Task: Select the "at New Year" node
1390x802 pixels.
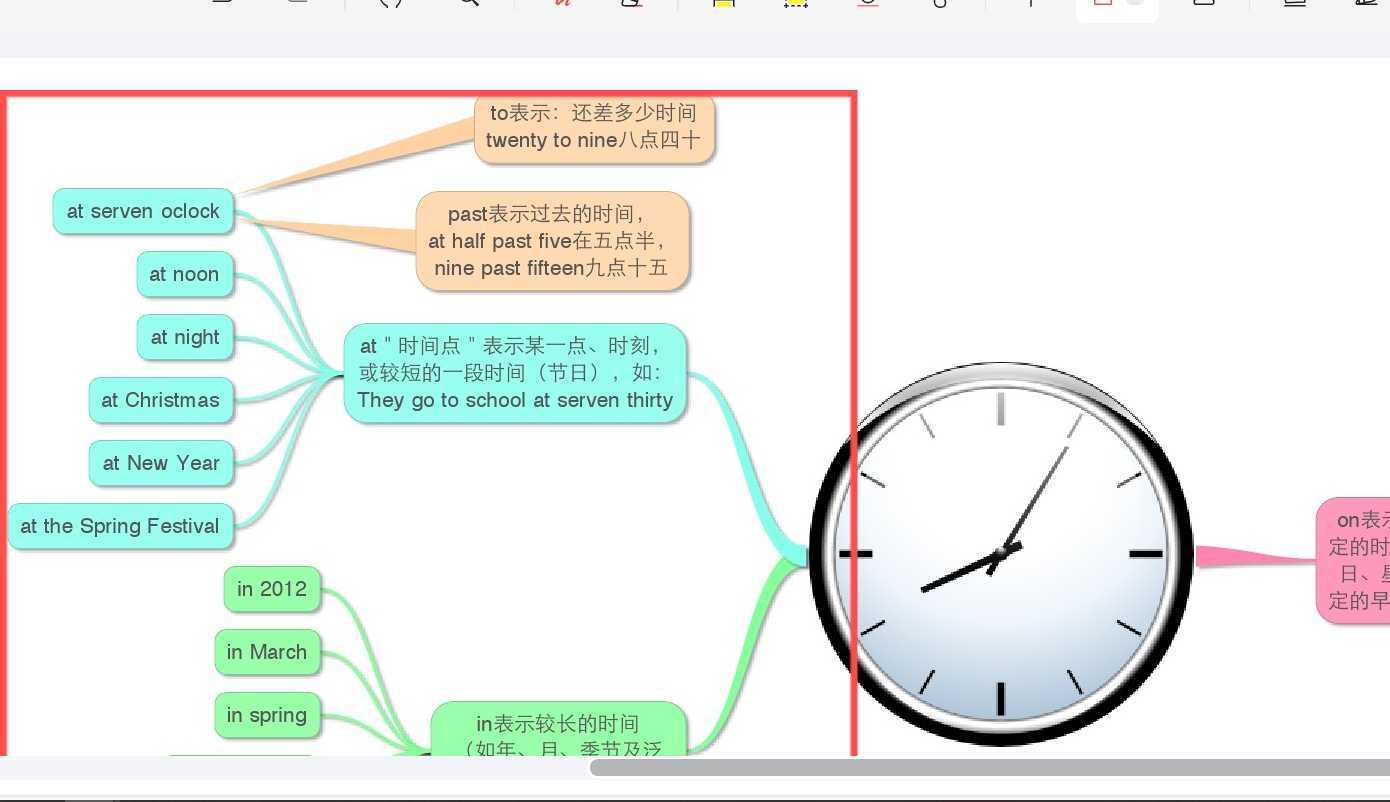Action: pos(161,464)
